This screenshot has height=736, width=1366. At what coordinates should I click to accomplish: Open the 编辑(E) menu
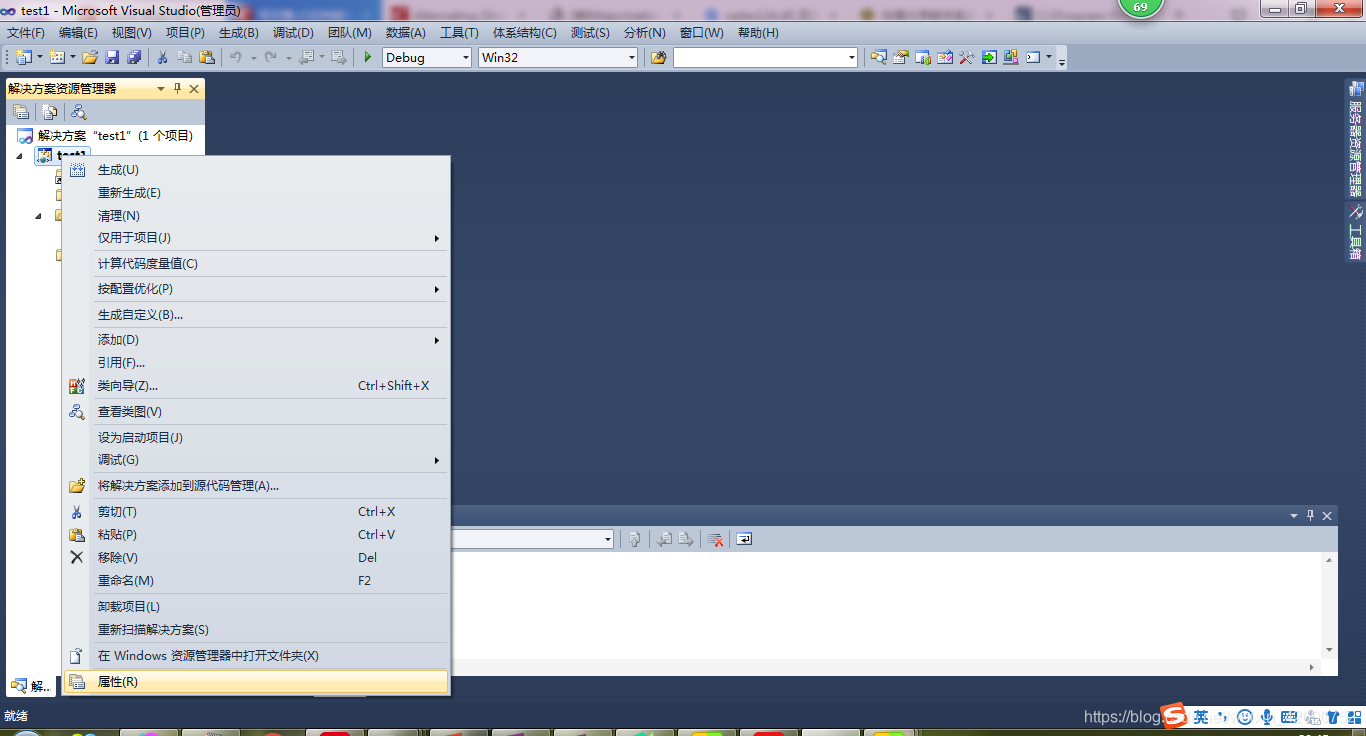tap(78, 33)
